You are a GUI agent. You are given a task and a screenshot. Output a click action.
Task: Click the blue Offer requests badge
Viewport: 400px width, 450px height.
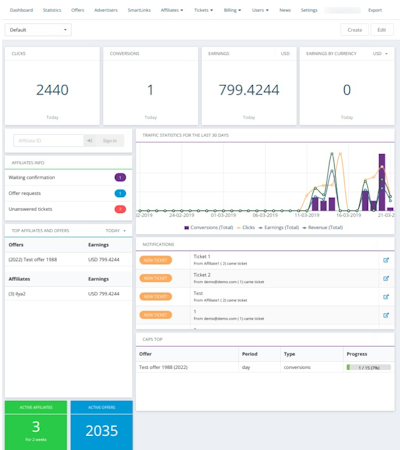[x=120, y=193]
